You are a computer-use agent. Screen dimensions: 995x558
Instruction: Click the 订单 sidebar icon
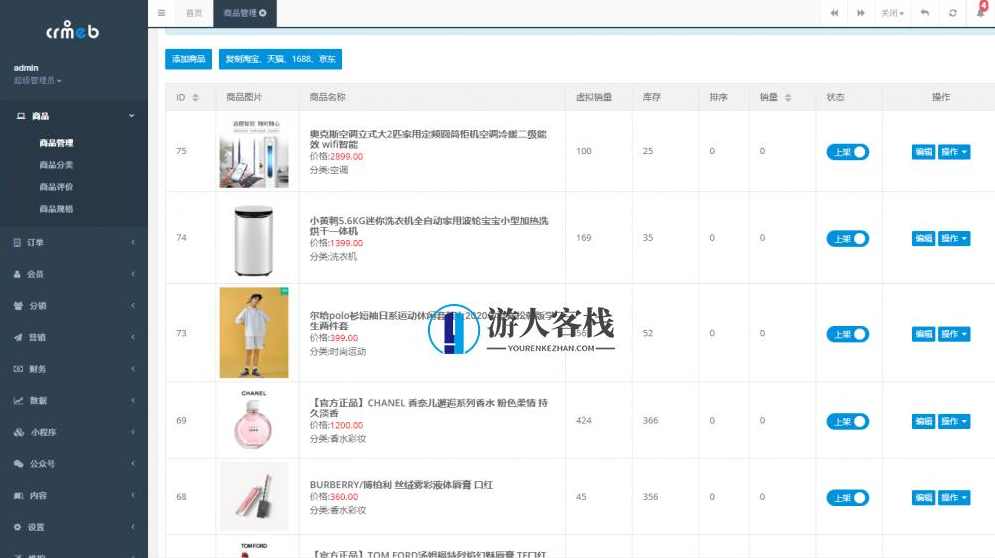[x=17, y=242]
